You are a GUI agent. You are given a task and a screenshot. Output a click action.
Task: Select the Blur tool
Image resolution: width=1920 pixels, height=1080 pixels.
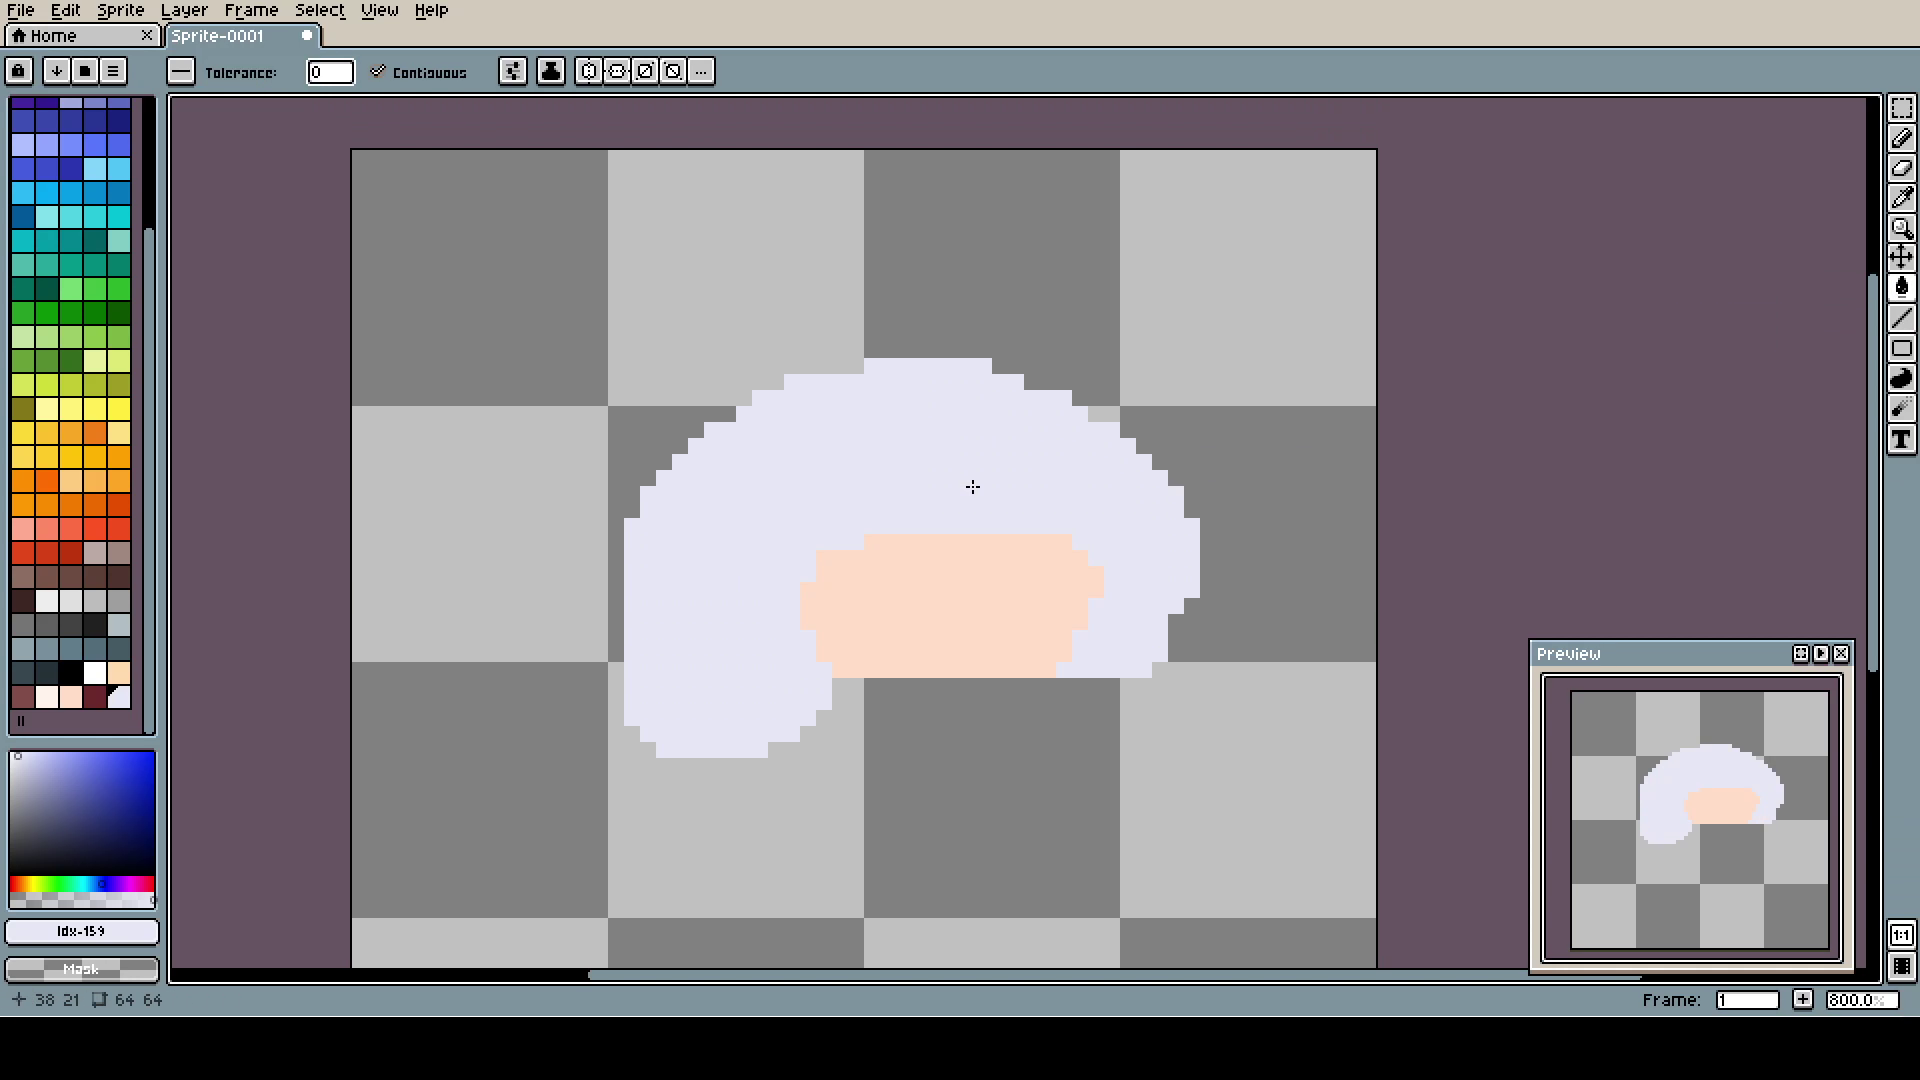1901,408
